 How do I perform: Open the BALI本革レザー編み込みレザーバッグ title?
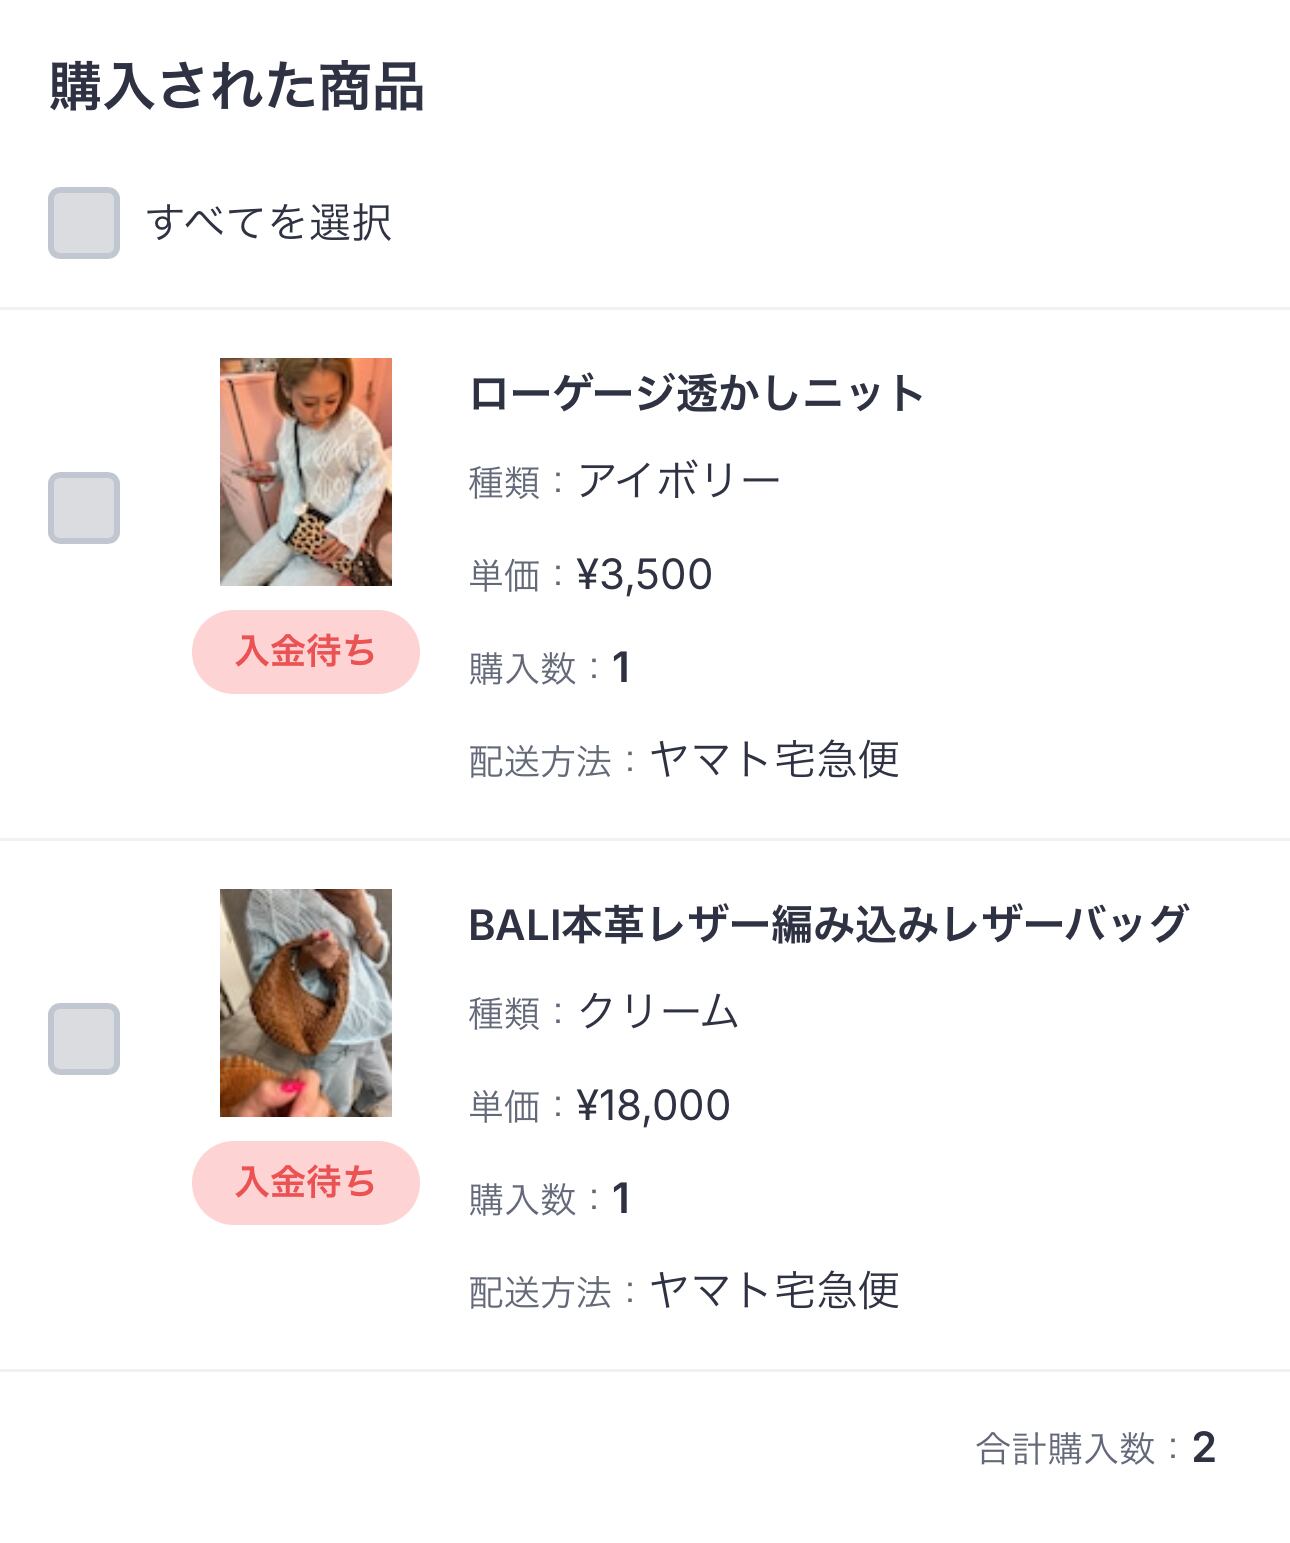(x=828, y=925)
